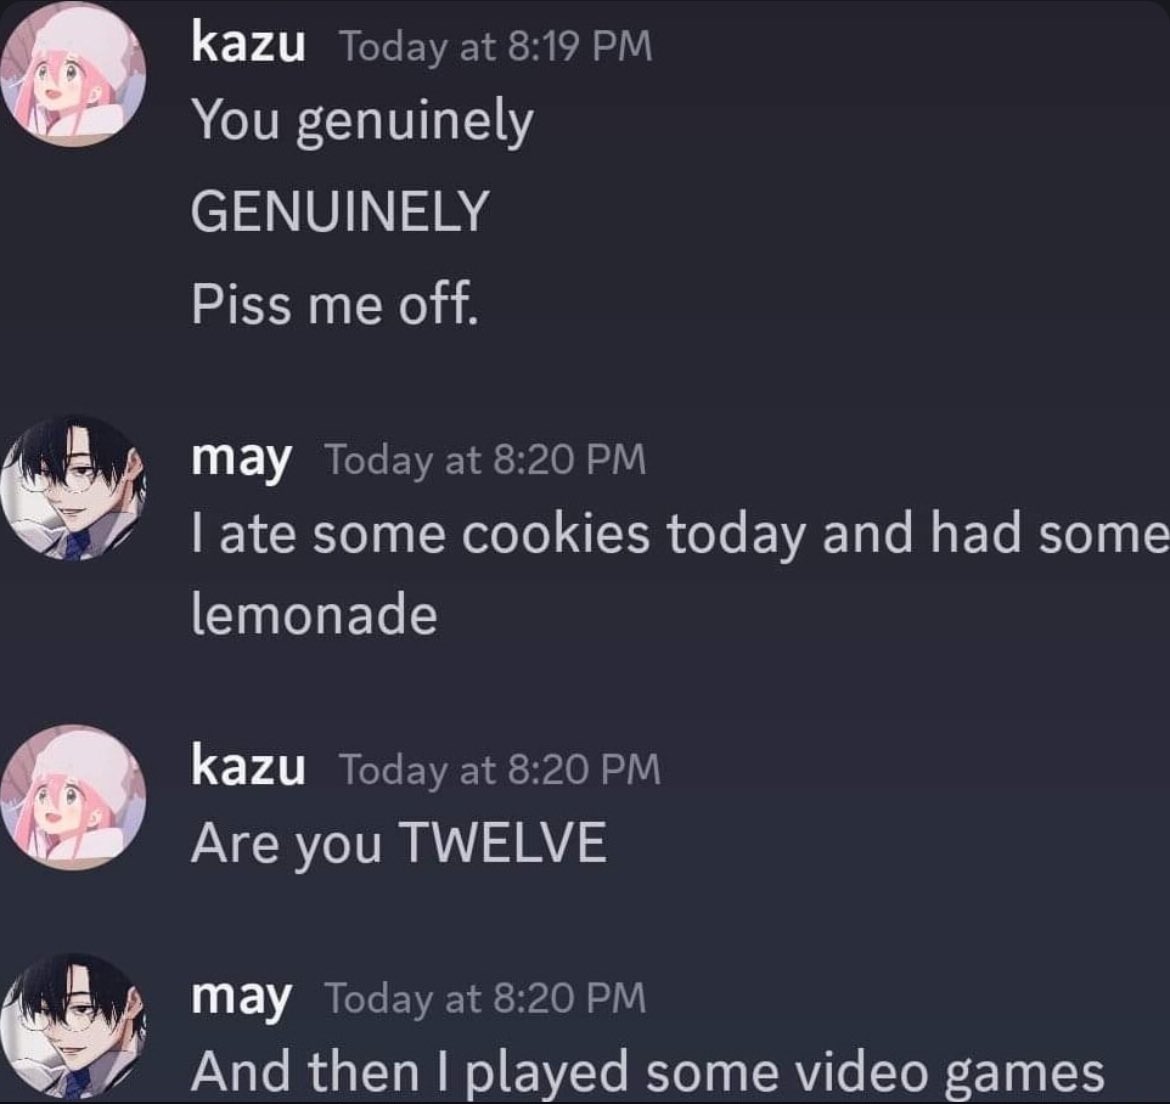Image resolution: width=1170 pixels, height=1104 pixels.
Task: Select "And then I played some video games"
Action: click(x=648, y=1073)
